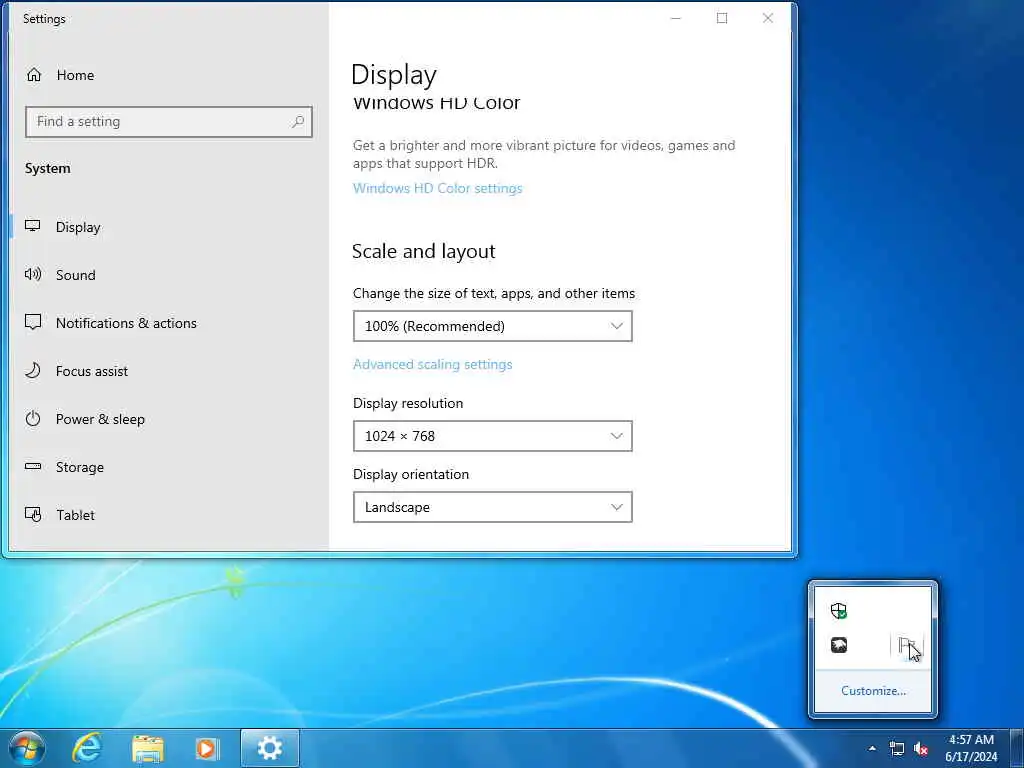The height and width of the screenshot is (768, 1024).
Task: Open the Landscape display orientation dropdown
Action: pyautogui.click(x=492, y=507)
